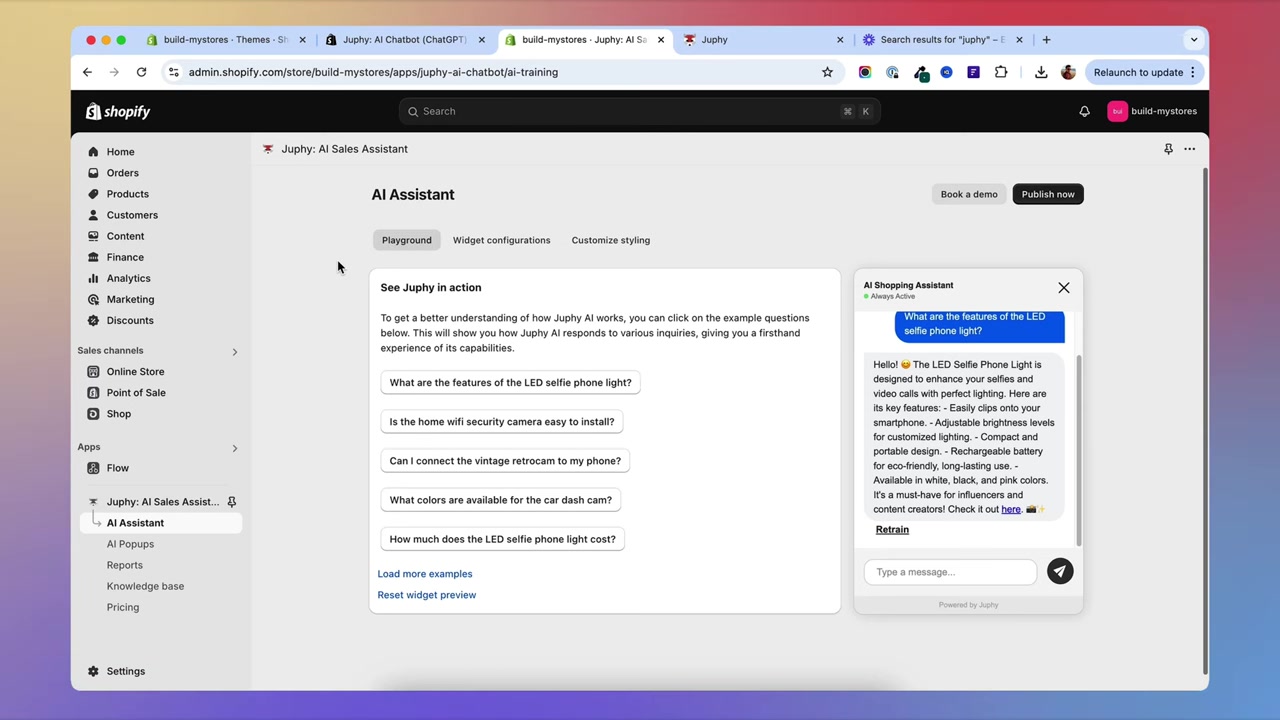The image size is (1280, 720).
Task: Click Load more examples link
Action: 425,574
